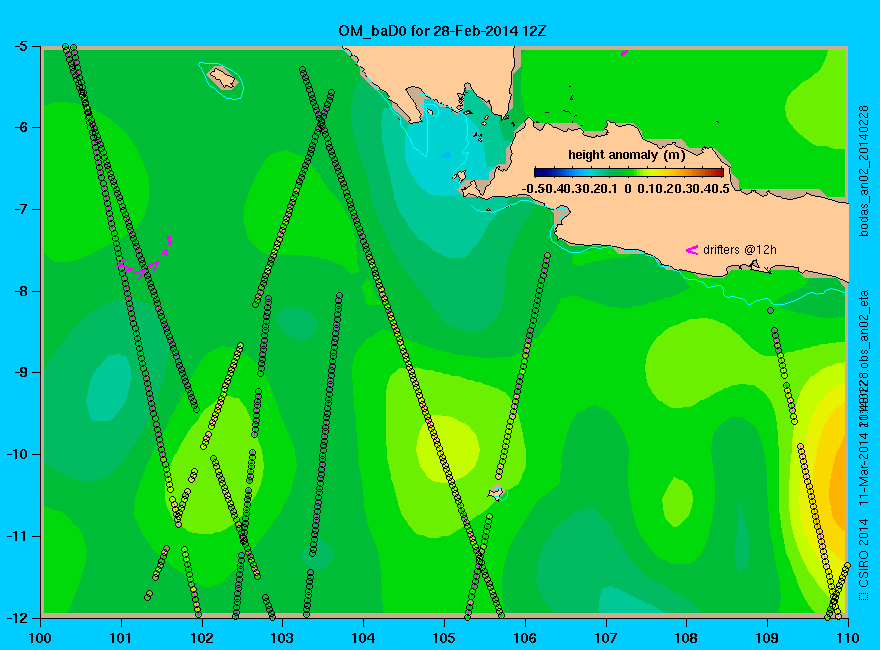Click the magenta drifter arrow legend icon

point(691,250)
